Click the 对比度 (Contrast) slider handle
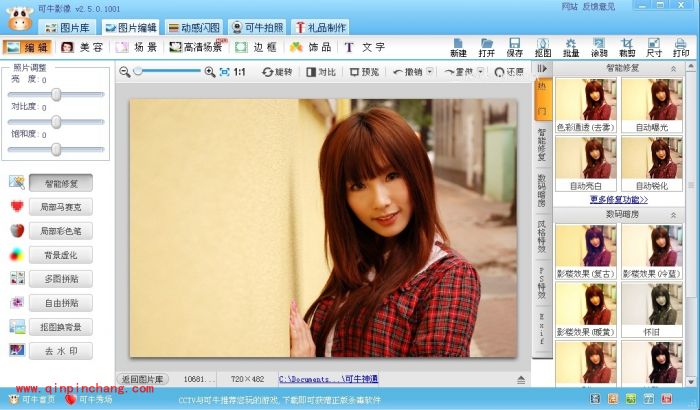700x410 pixels. click(x=56, y=114)
